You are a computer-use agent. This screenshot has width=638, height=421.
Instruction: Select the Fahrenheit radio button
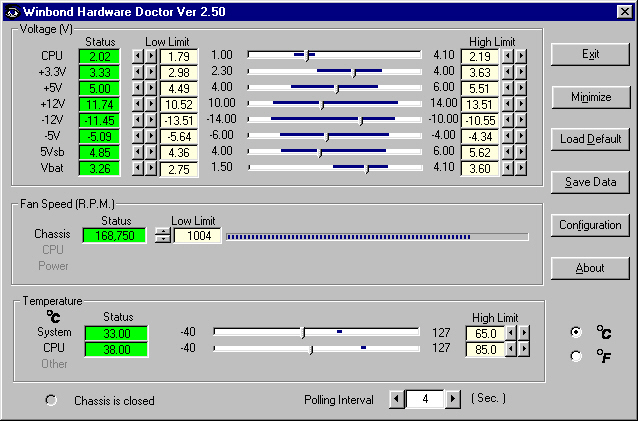(x=575, y=355)
